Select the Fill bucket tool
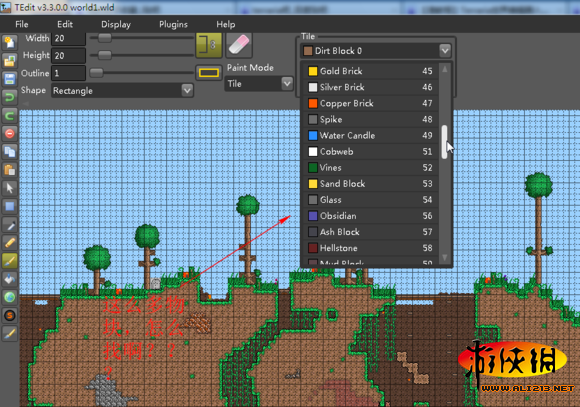Viewport: 580px width, 407px height. [x=10, y=279]
